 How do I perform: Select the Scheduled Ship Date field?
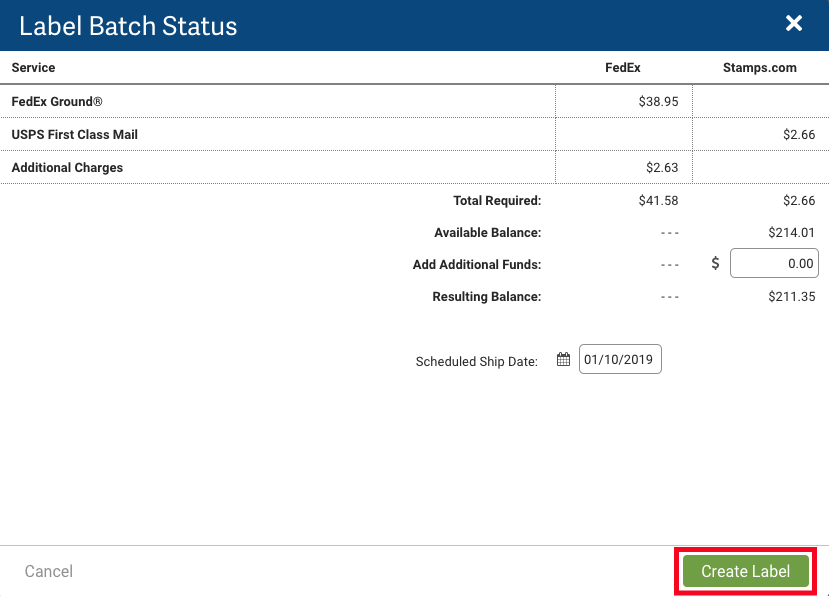(620, 360)
